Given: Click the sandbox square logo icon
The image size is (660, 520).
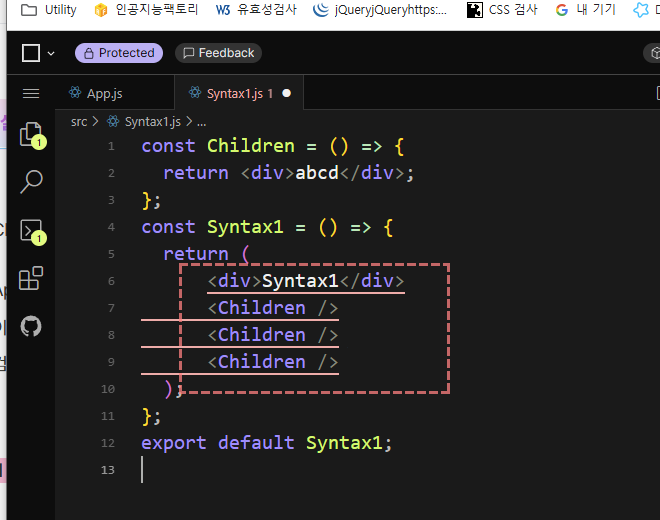Looking at the screenshot, I should coord(31,53).
